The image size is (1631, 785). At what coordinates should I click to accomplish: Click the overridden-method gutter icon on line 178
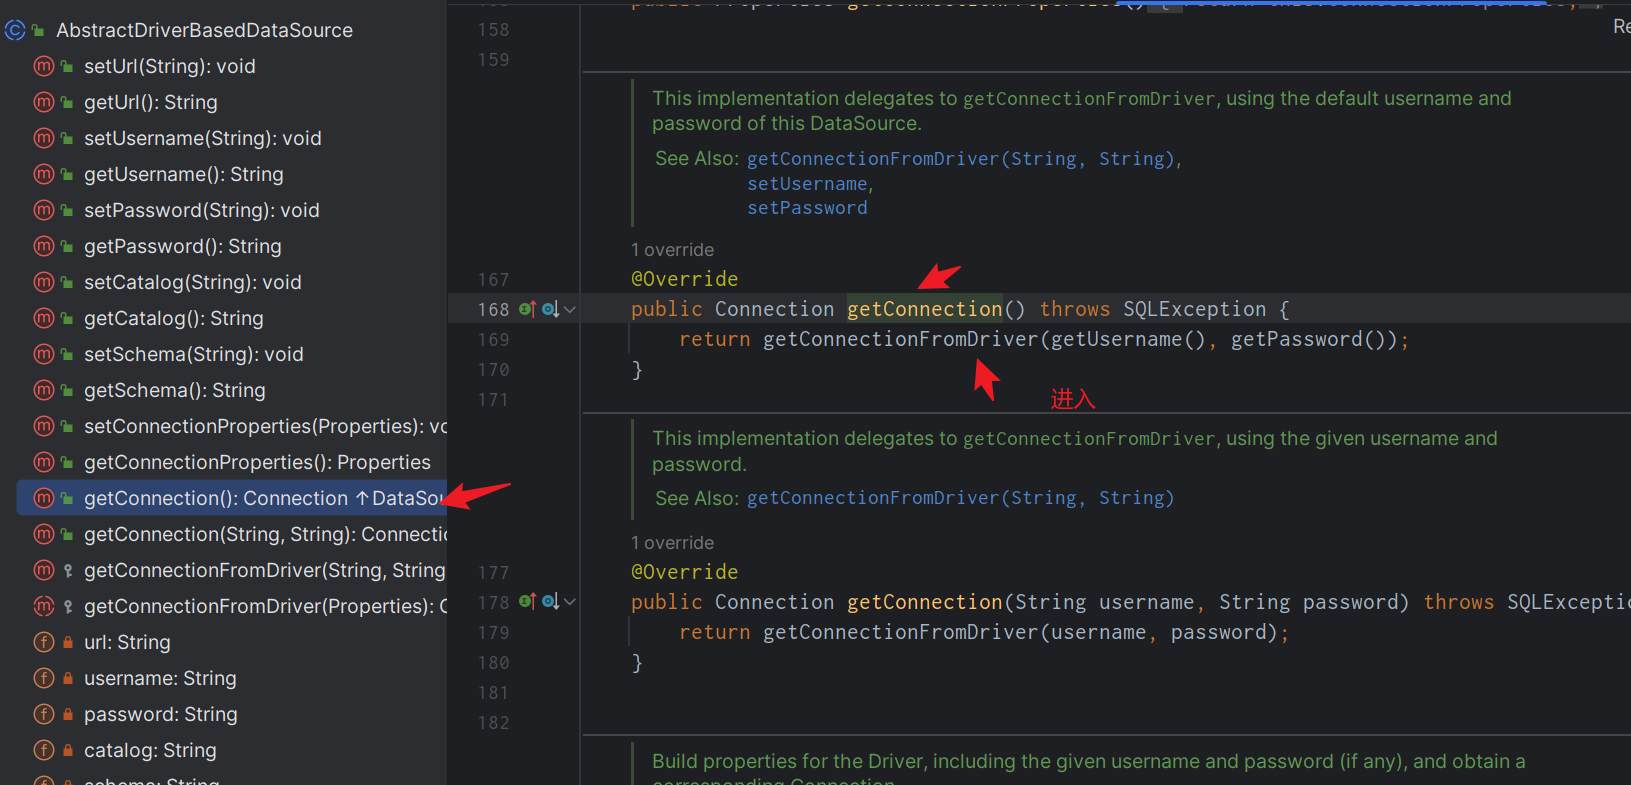[550, 602]
